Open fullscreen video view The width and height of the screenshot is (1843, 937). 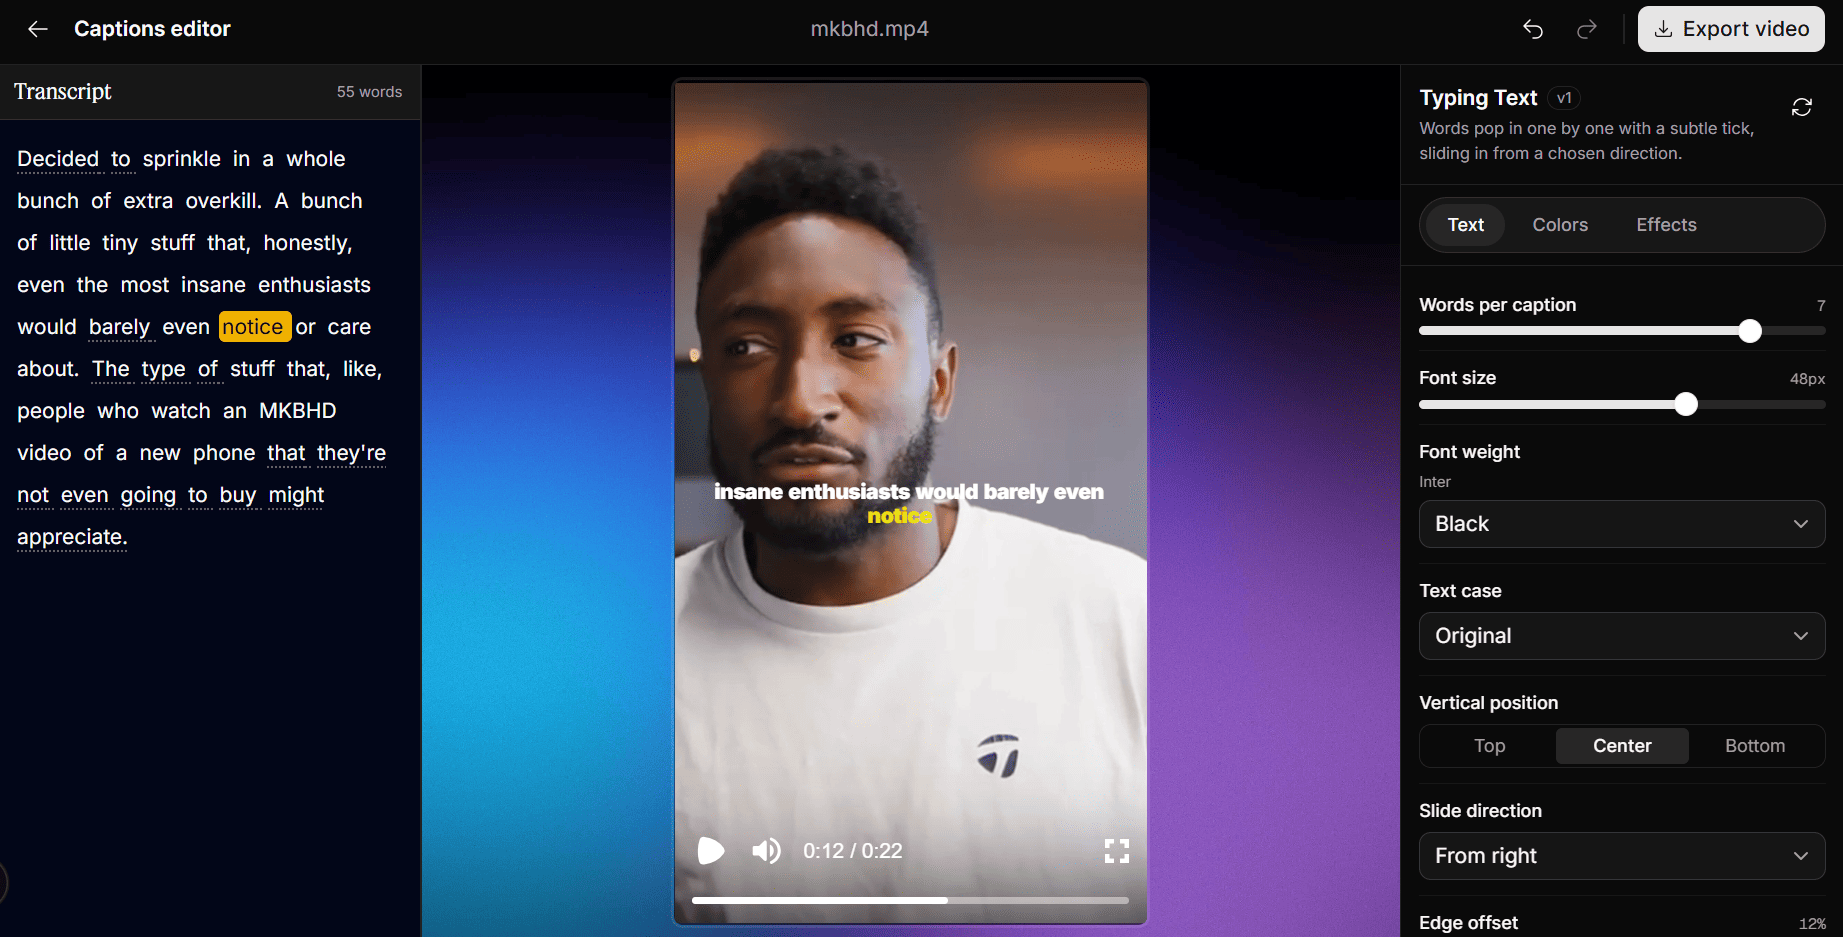(1117, 851)
